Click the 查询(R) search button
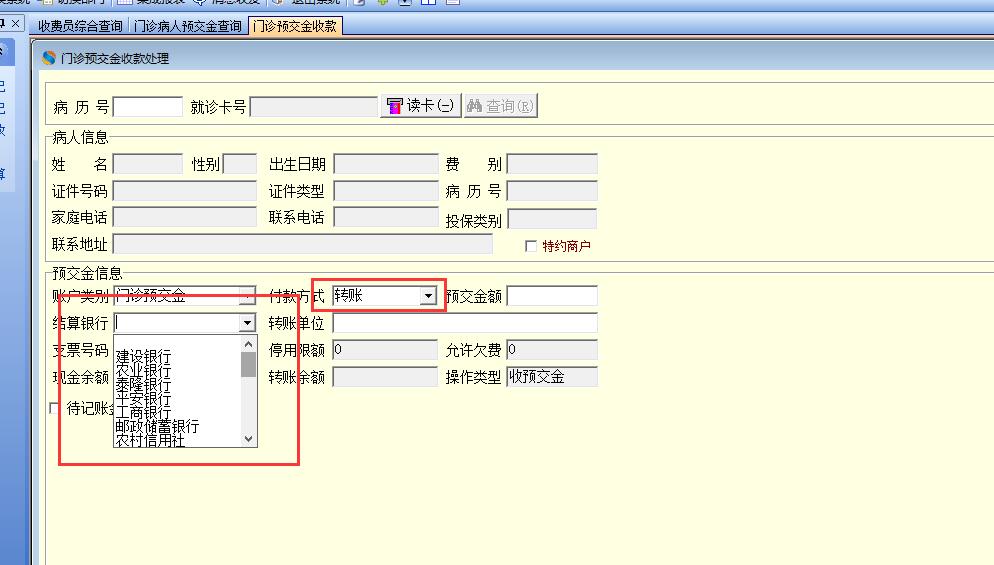Image resolution: width=994 pixels, height=565 pixels. click(501, 106)
